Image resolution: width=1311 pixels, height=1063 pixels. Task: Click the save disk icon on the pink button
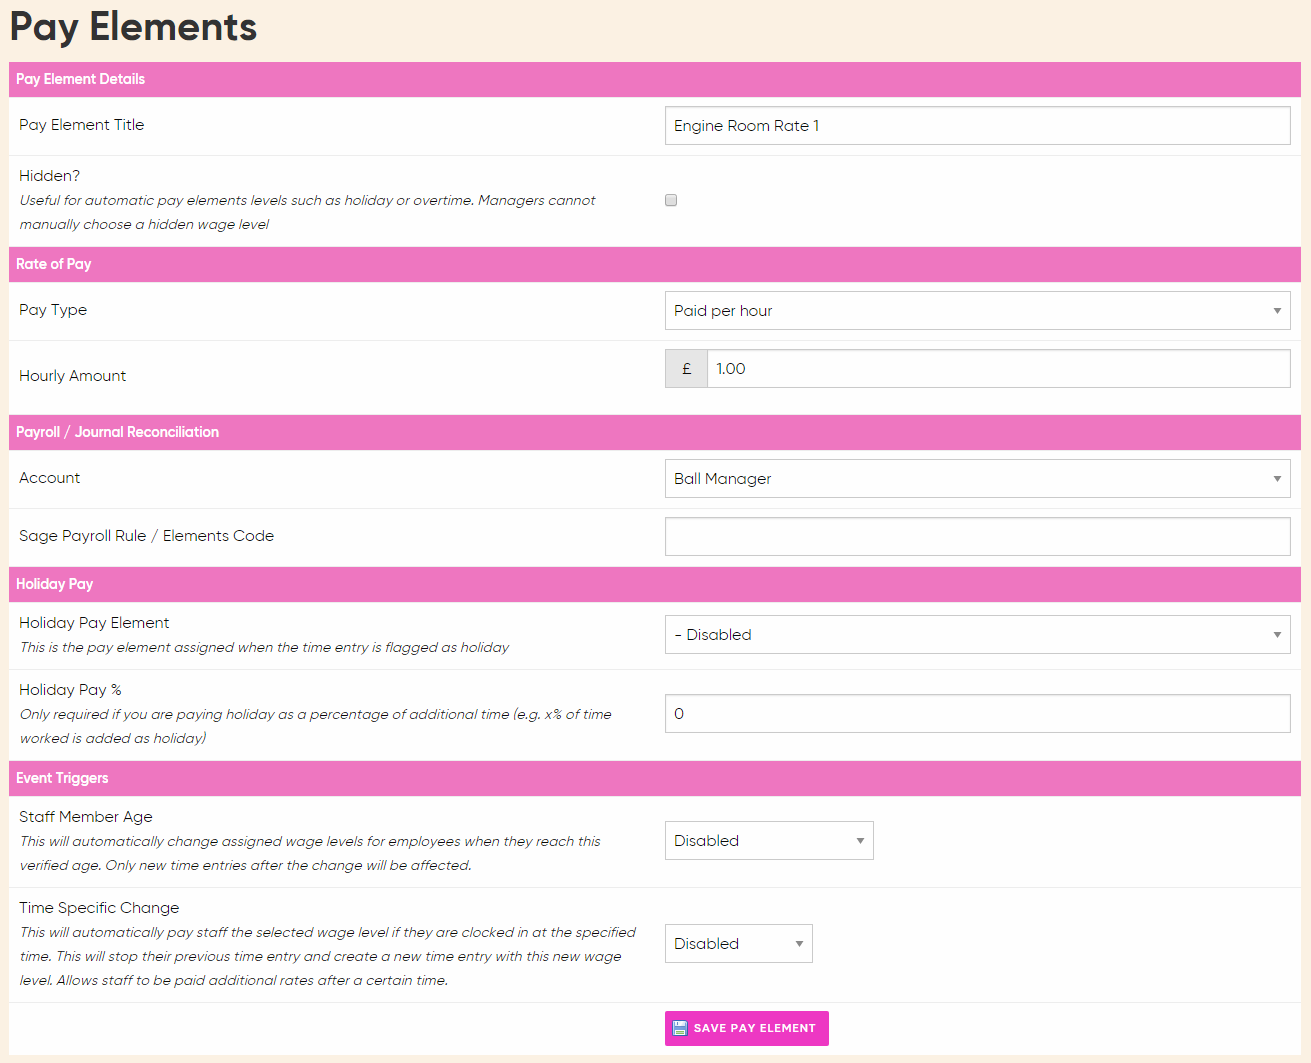[680, 1027]
